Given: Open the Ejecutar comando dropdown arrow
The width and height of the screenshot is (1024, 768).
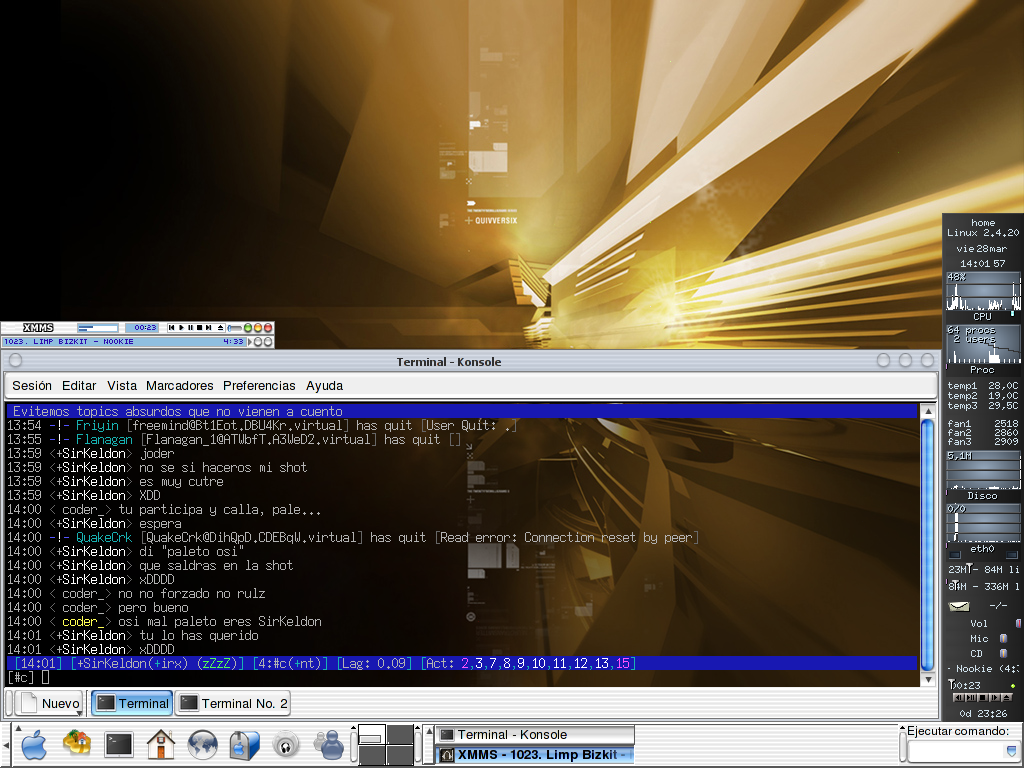Looking at the screenshot, I should click(1013, 752).
